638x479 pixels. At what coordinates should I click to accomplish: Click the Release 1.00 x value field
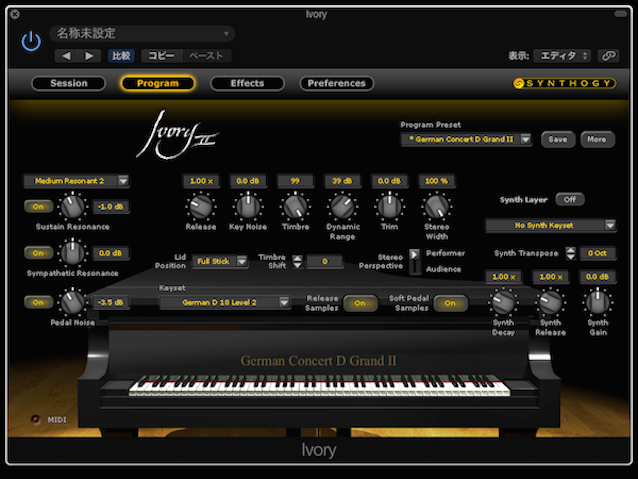tap(201, 181)
